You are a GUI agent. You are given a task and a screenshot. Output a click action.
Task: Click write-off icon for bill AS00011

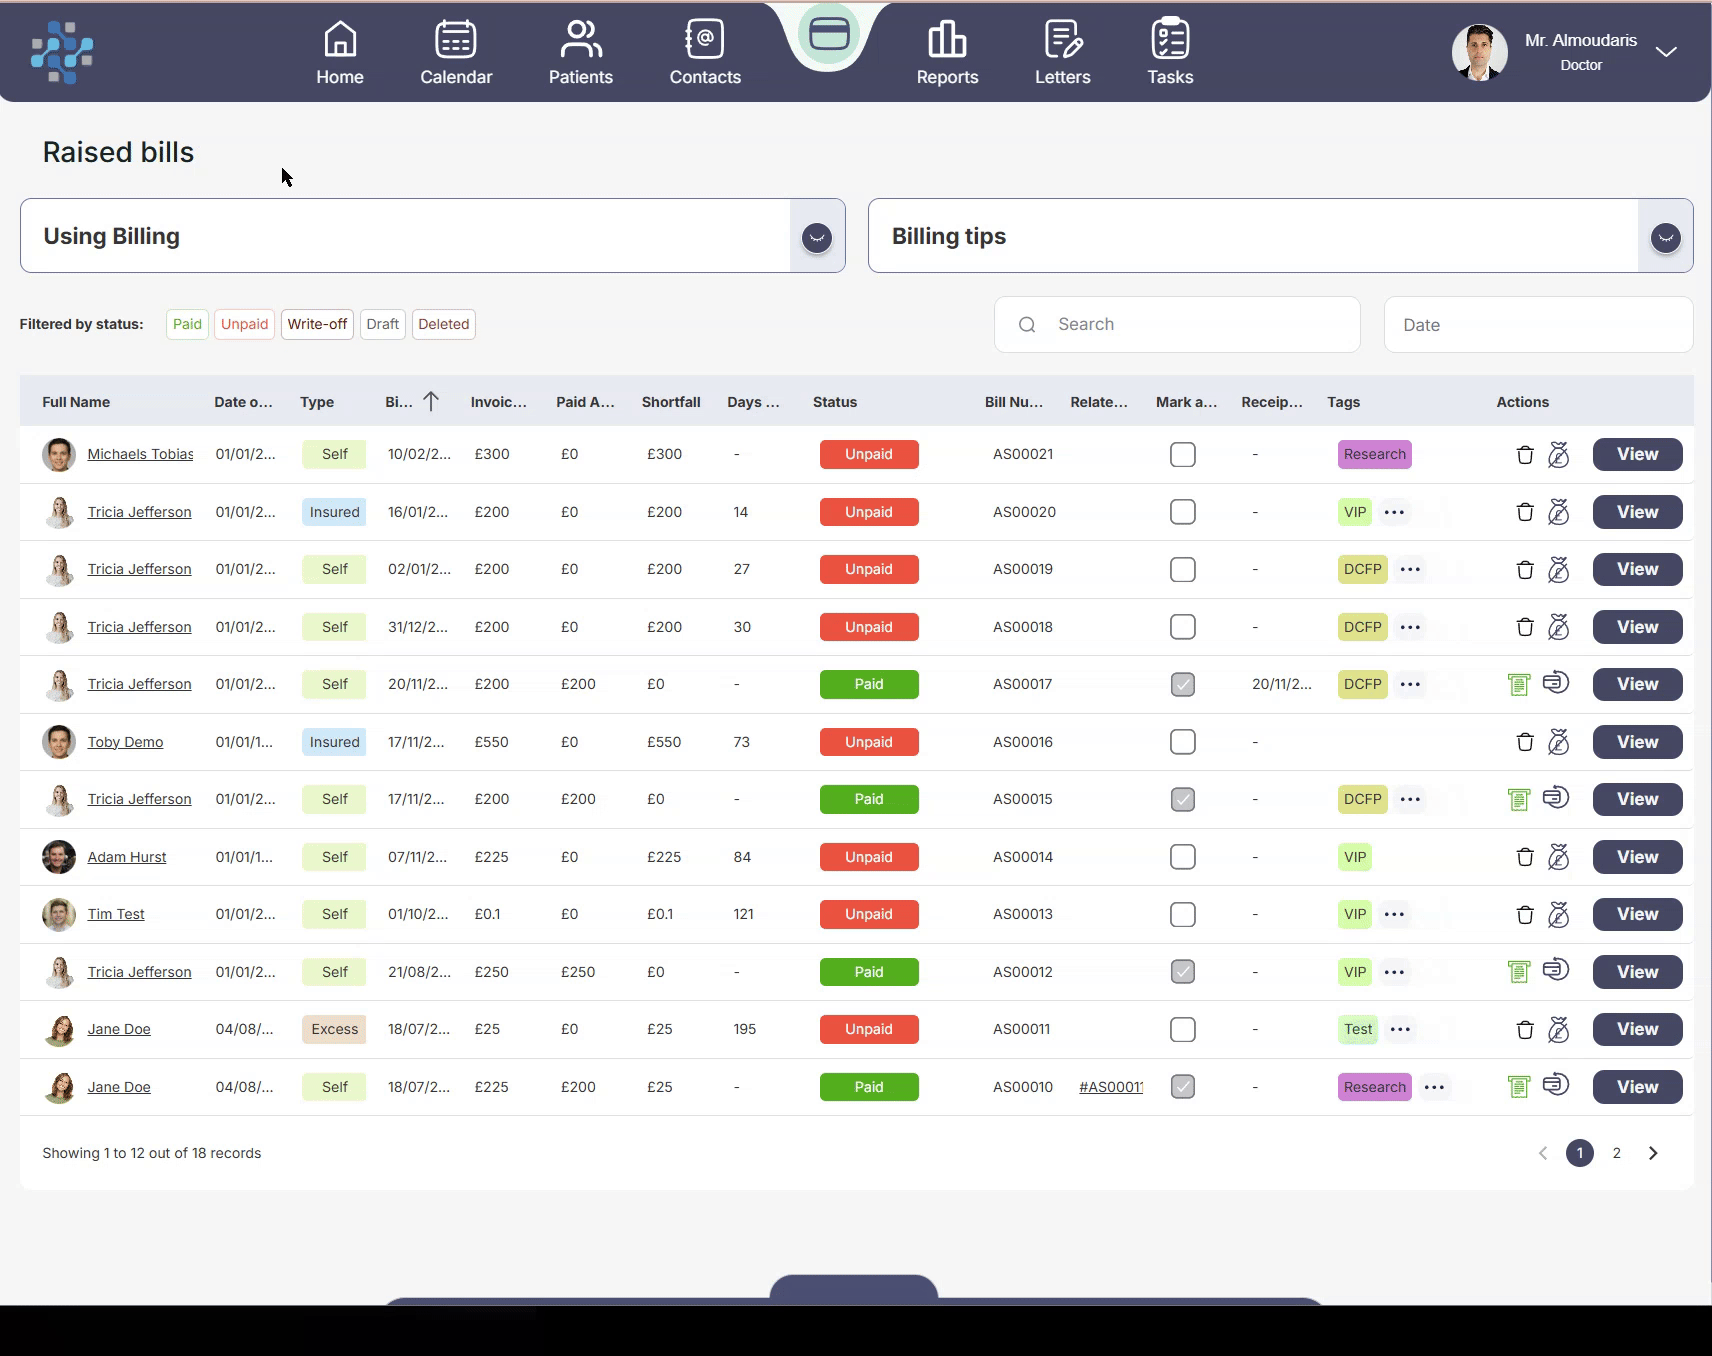point(1558,1030)
